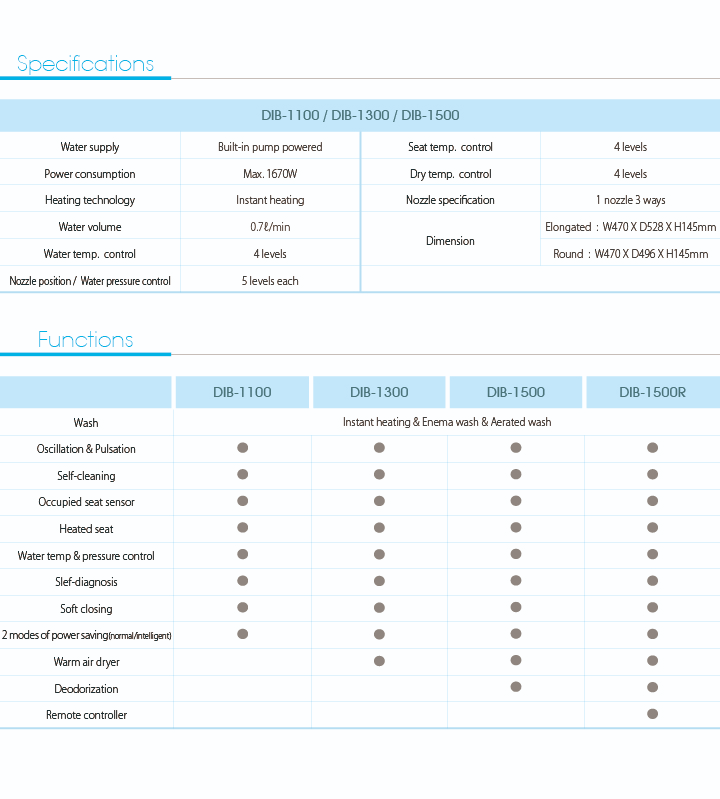Image resolution: width=720 pixels, height=799 pixels.
Task: Click the Warm air dryer label
Action: point(86,662)
